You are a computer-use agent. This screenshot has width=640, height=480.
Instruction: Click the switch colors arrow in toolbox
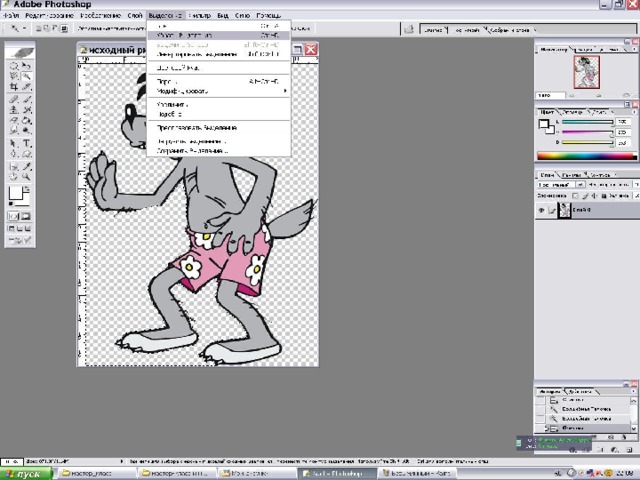coord(27,189)
